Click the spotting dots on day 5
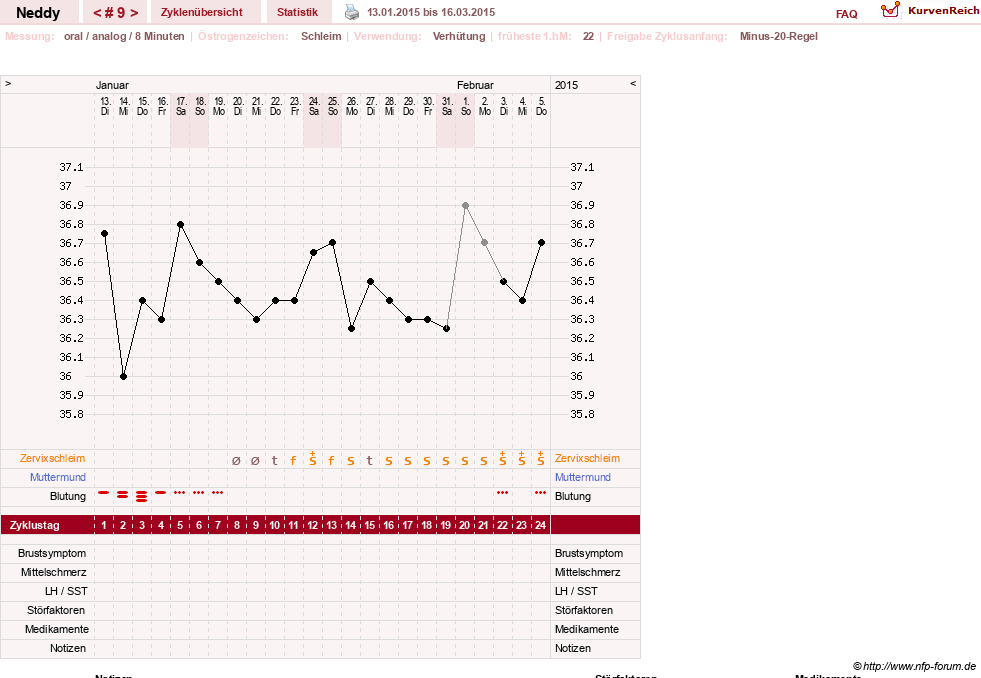The width and height of the screenshot is (981, 678). tap(180, 493)
